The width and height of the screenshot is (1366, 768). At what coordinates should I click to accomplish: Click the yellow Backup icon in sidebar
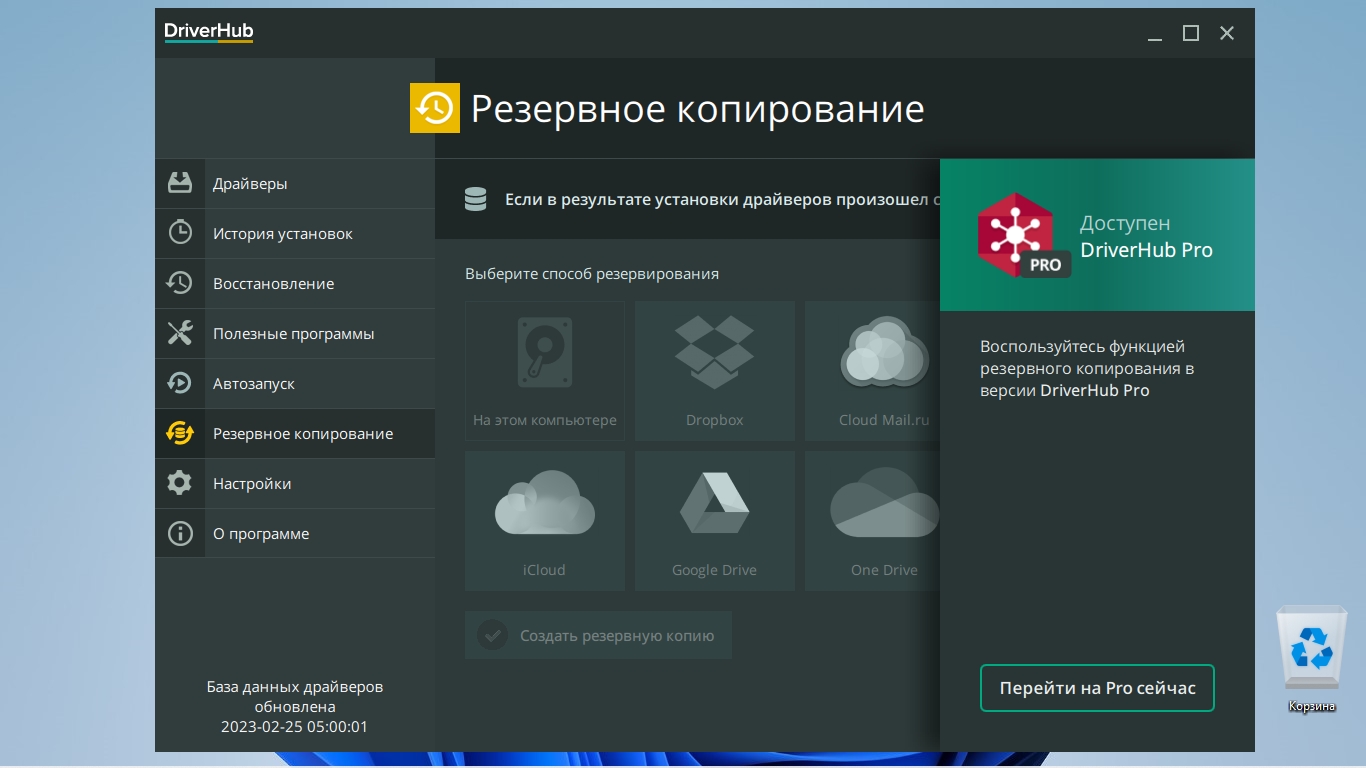pyautogui.click(x=180, y=433)
